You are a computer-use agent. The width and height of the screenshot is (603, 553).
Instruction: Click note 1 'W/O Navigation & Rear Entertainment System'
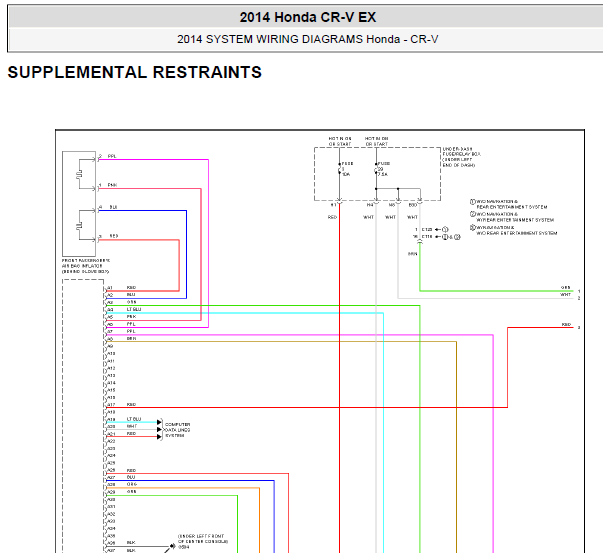[508, 204]
